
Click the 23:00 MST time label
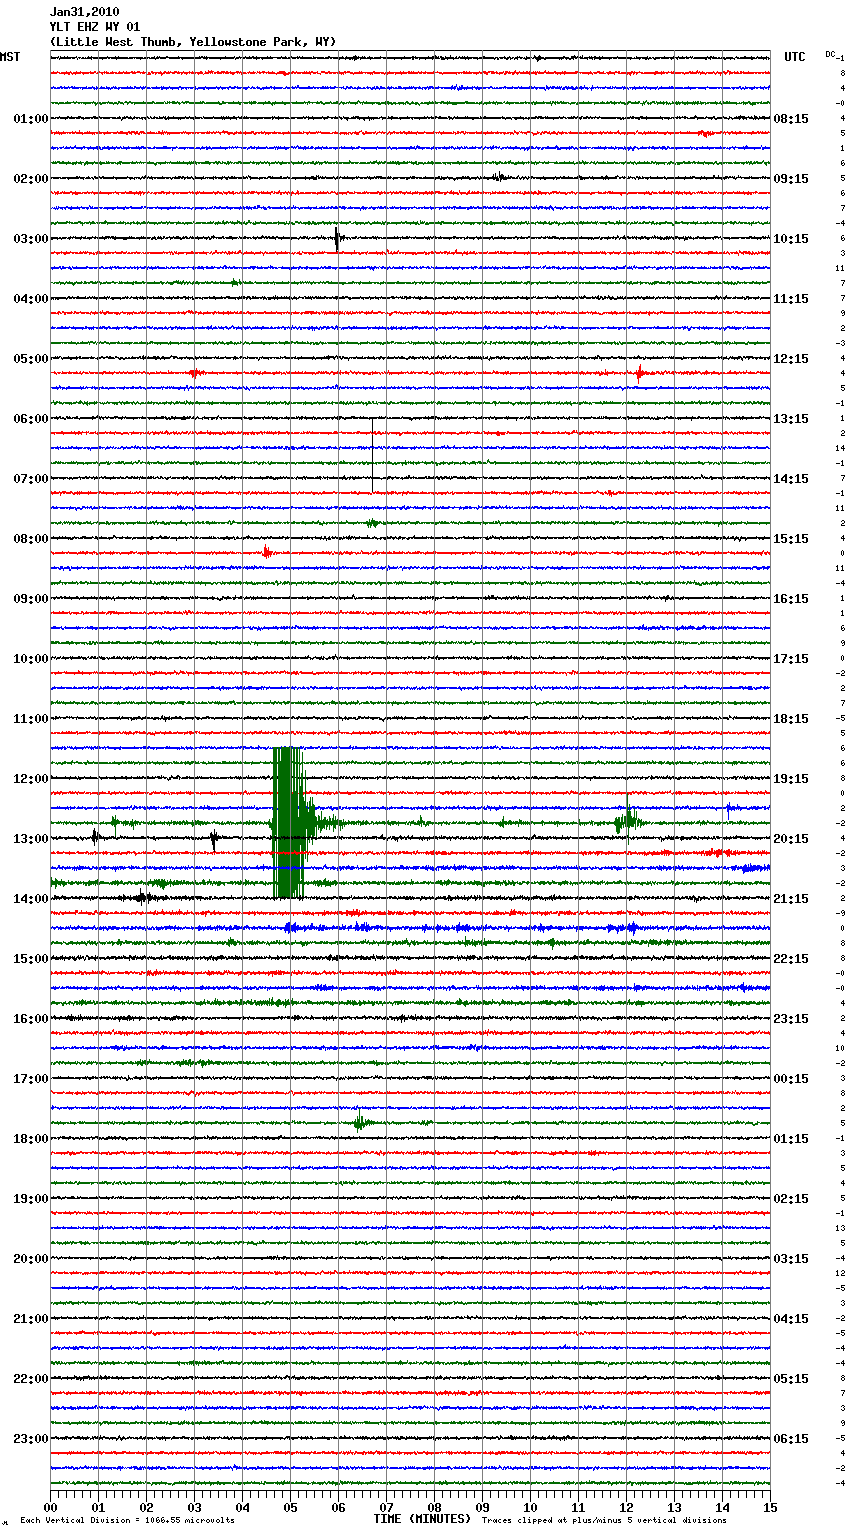pos(30,1439)
